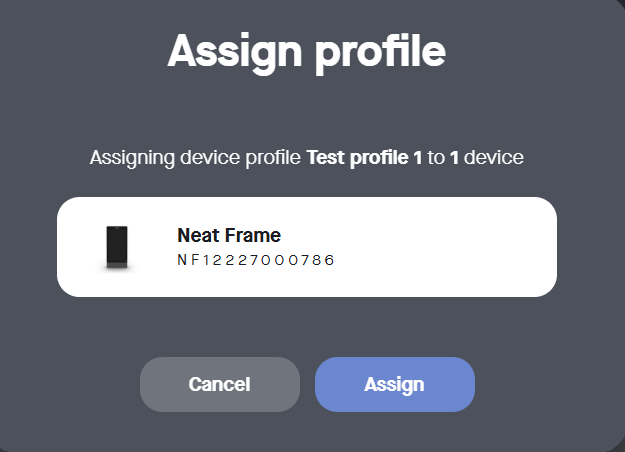Click the NF prefix of the serial number
625x452 pixels.
pyautogui.click(x=184, y=261)
